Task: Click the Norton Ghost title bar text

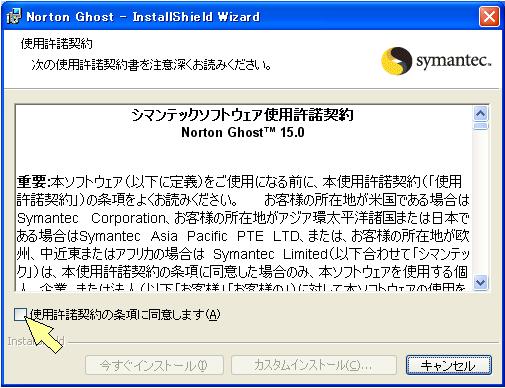Action: click(143, 17)
